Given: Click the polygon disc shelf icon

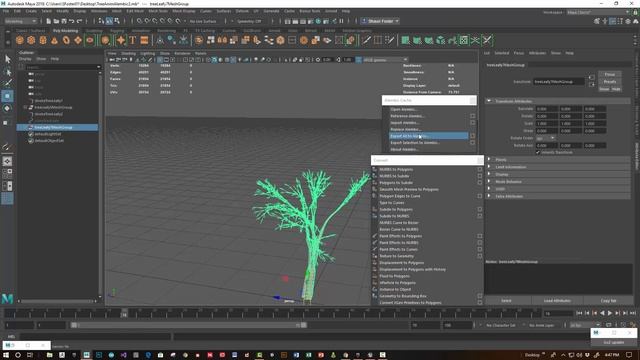Looking at the screenshot, I should point(90,40).
